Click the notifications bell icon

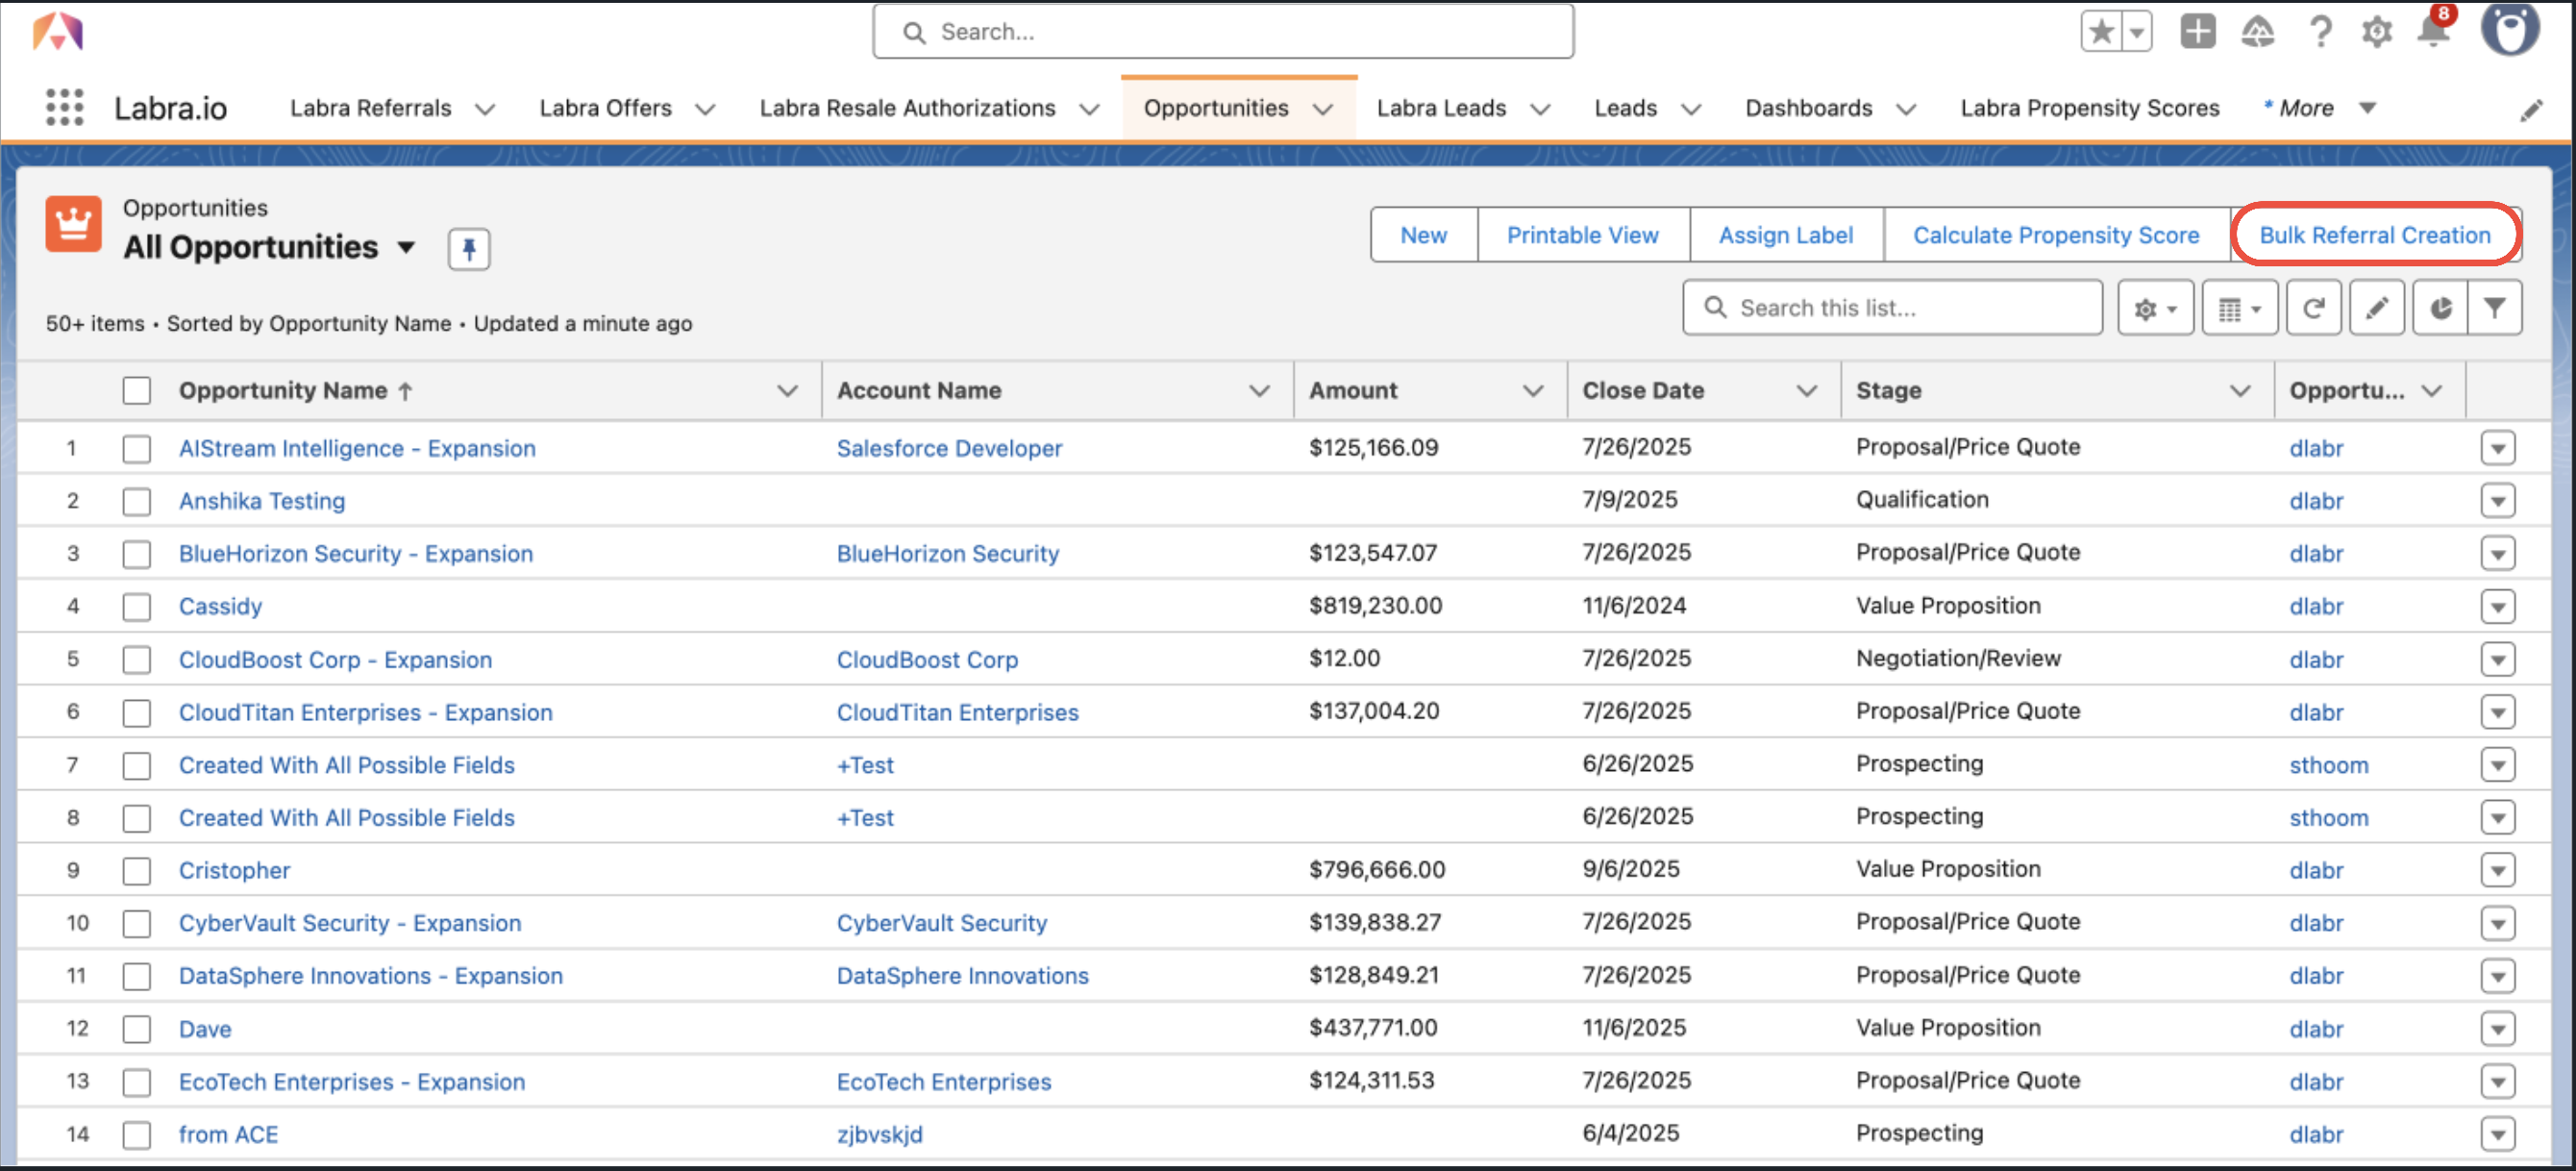pyautogui.click(x=2432, y=33)
